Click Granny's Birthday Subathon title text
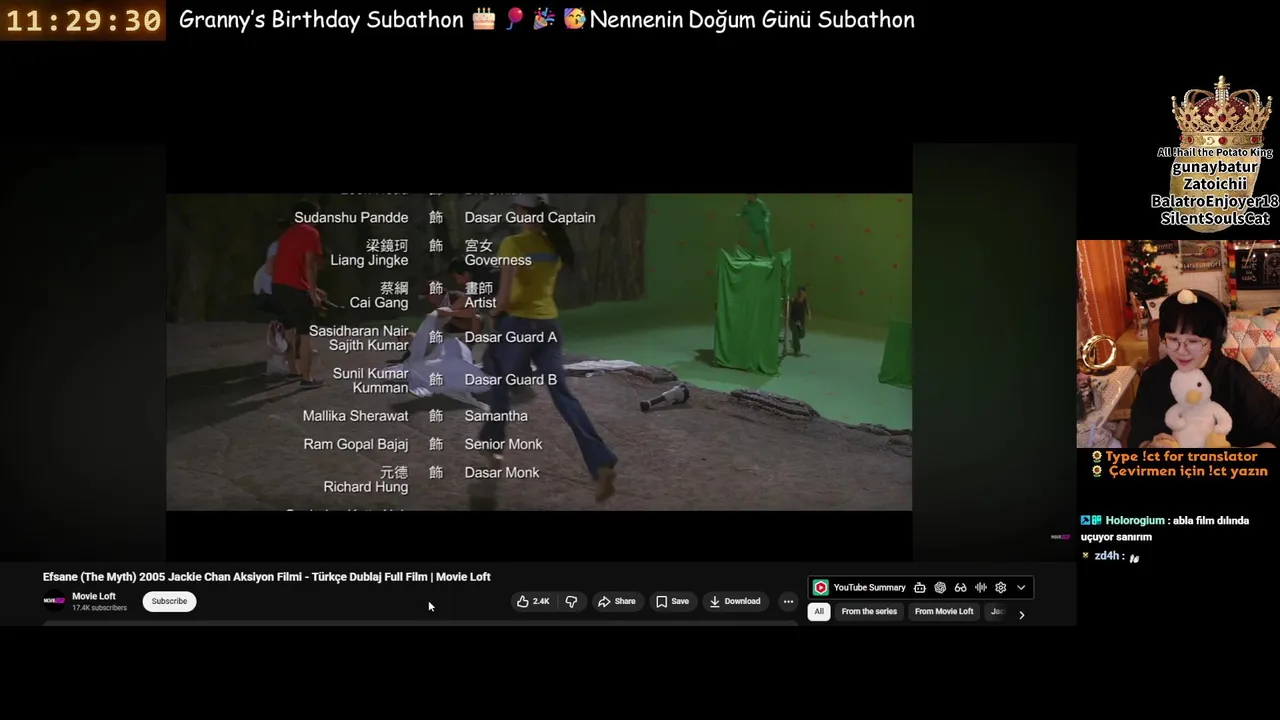The image size is (1280, 720). pos(321,20)
